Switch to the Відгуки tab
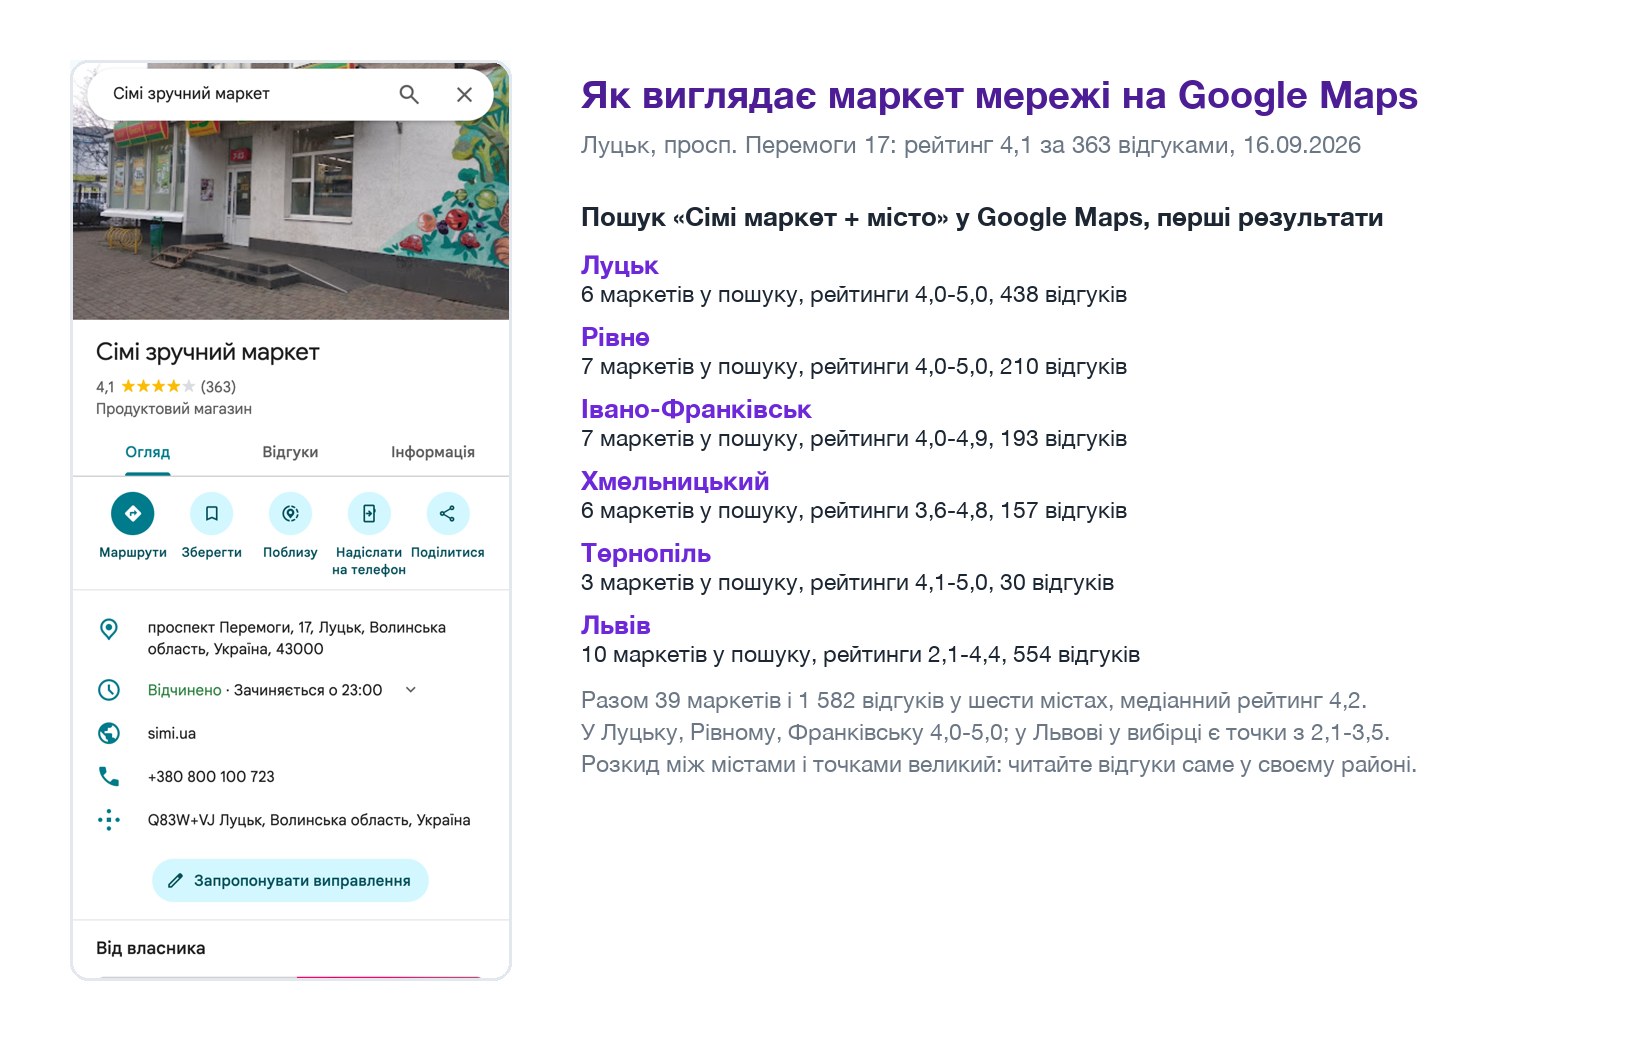This screenshot has height=1040, width=1648. [x=290, y=452]
